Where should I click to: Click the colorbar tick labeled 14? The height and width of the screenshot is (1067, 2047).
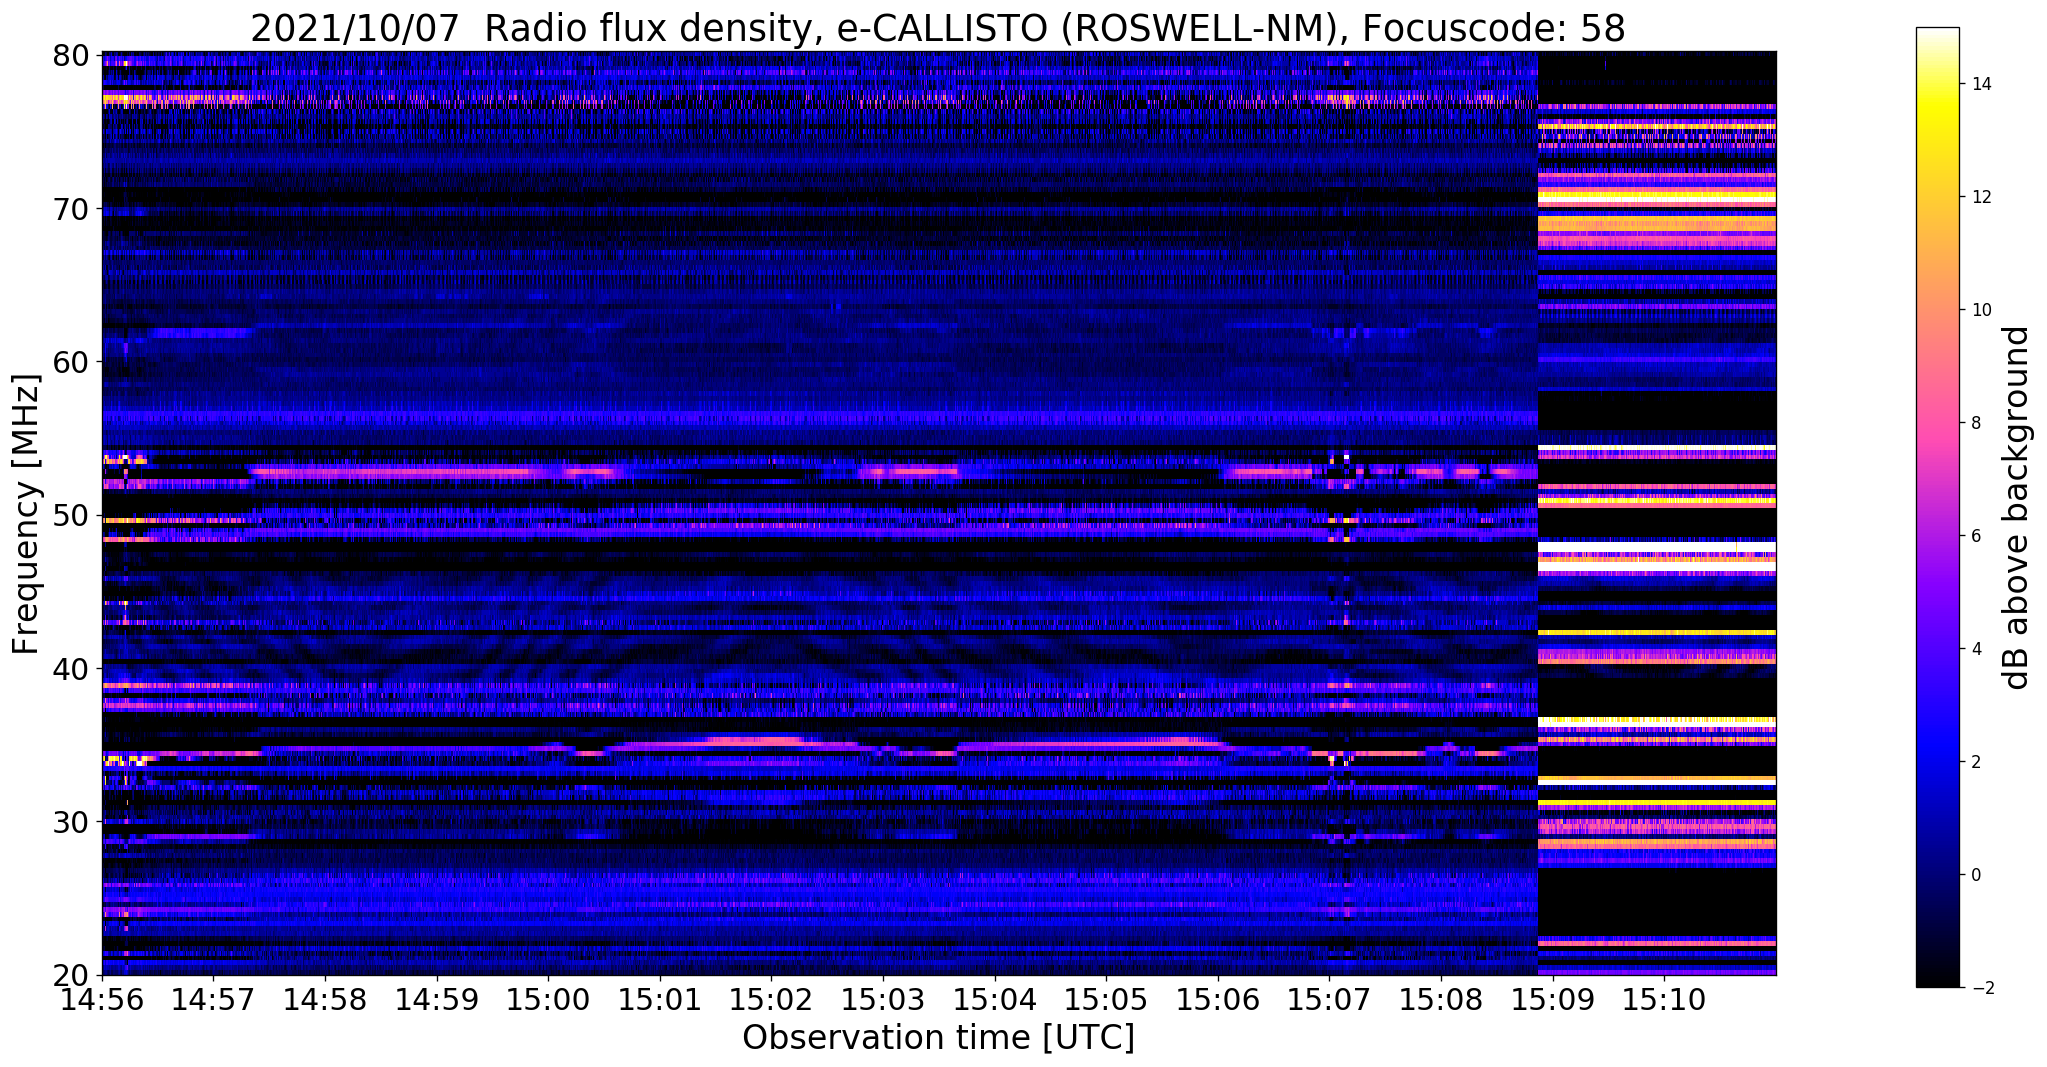pos(1980,84)
